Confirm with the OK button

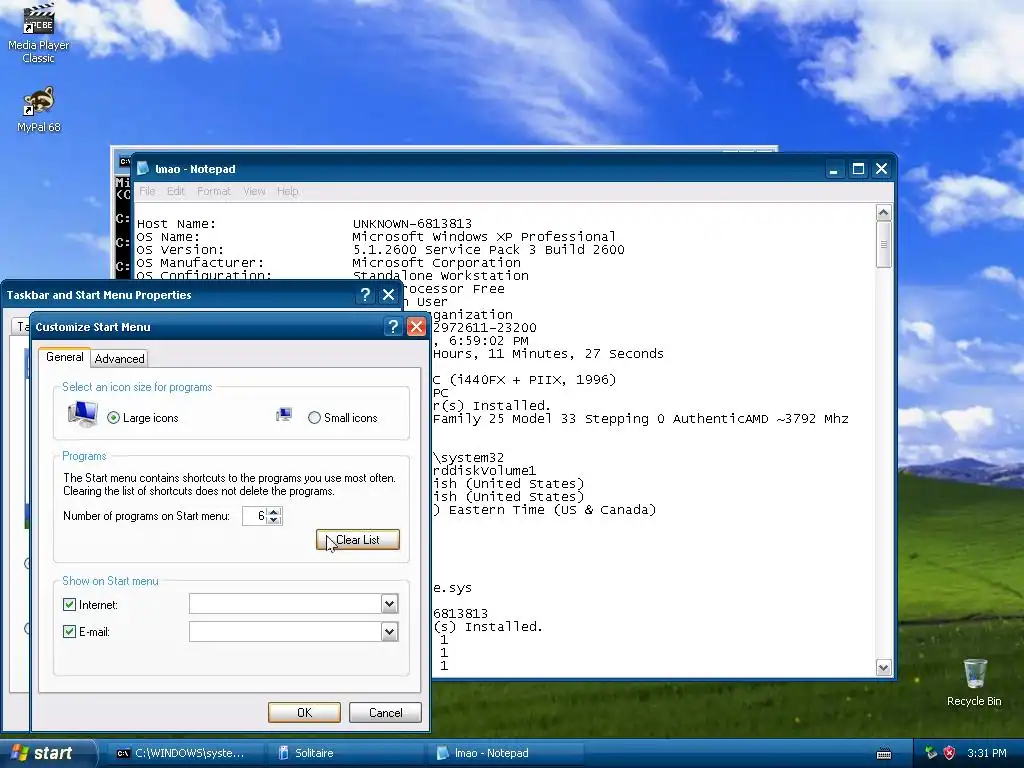coord(304,712)
